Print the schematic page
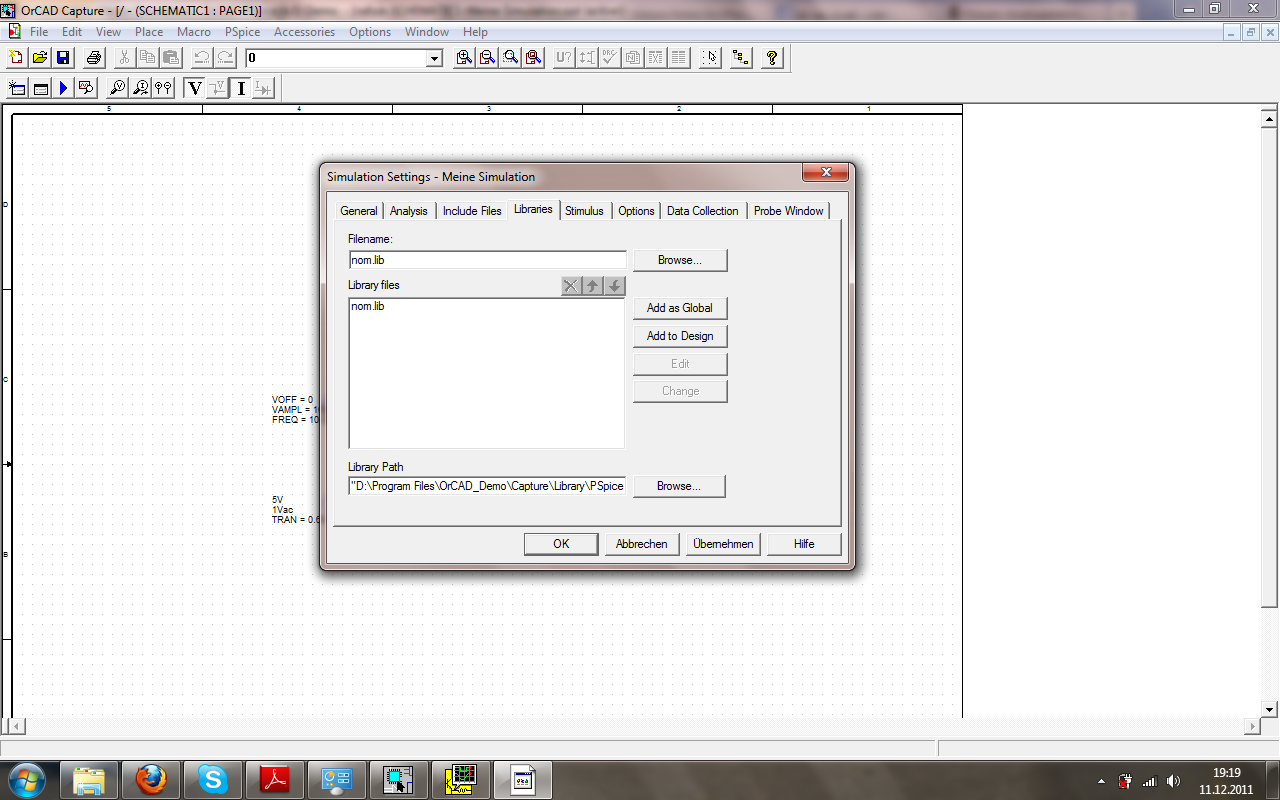The image size is (1280, 800). pos(94,58)
